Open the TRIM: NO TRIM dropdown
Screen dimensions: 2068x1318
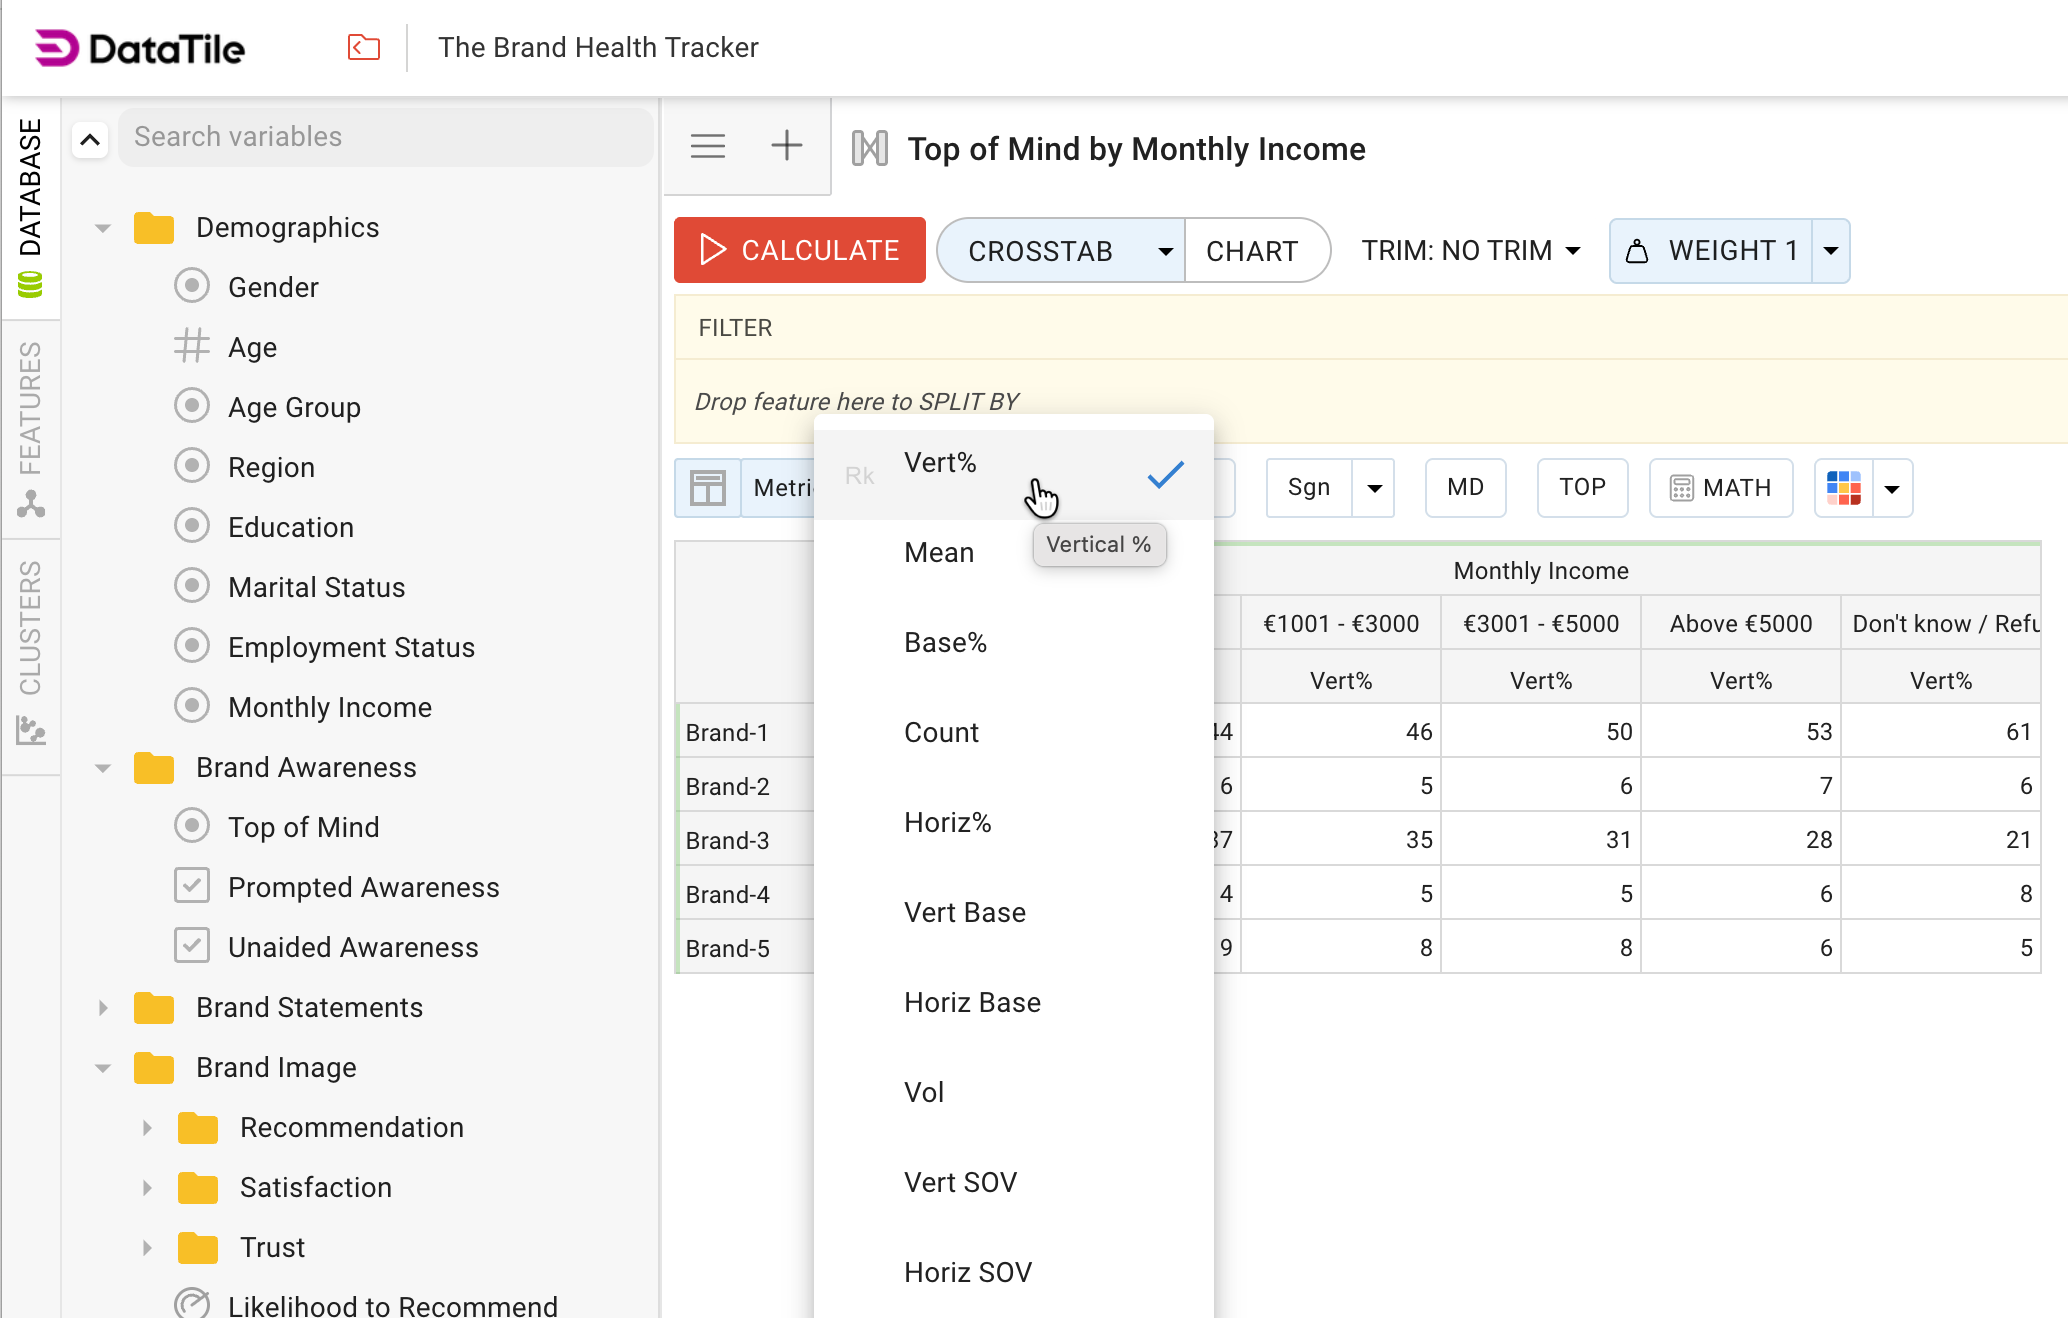[x=1471, y=251]
